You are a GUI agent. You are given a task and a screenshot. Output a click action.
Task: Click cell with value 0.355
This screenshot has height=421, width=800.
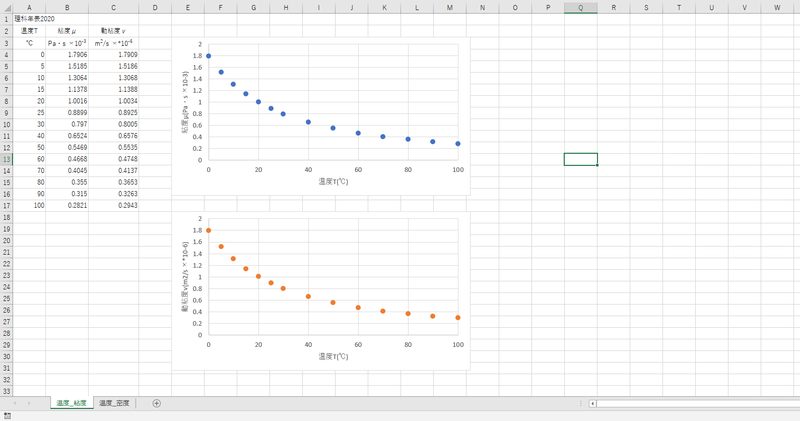(x=67, y=182)
